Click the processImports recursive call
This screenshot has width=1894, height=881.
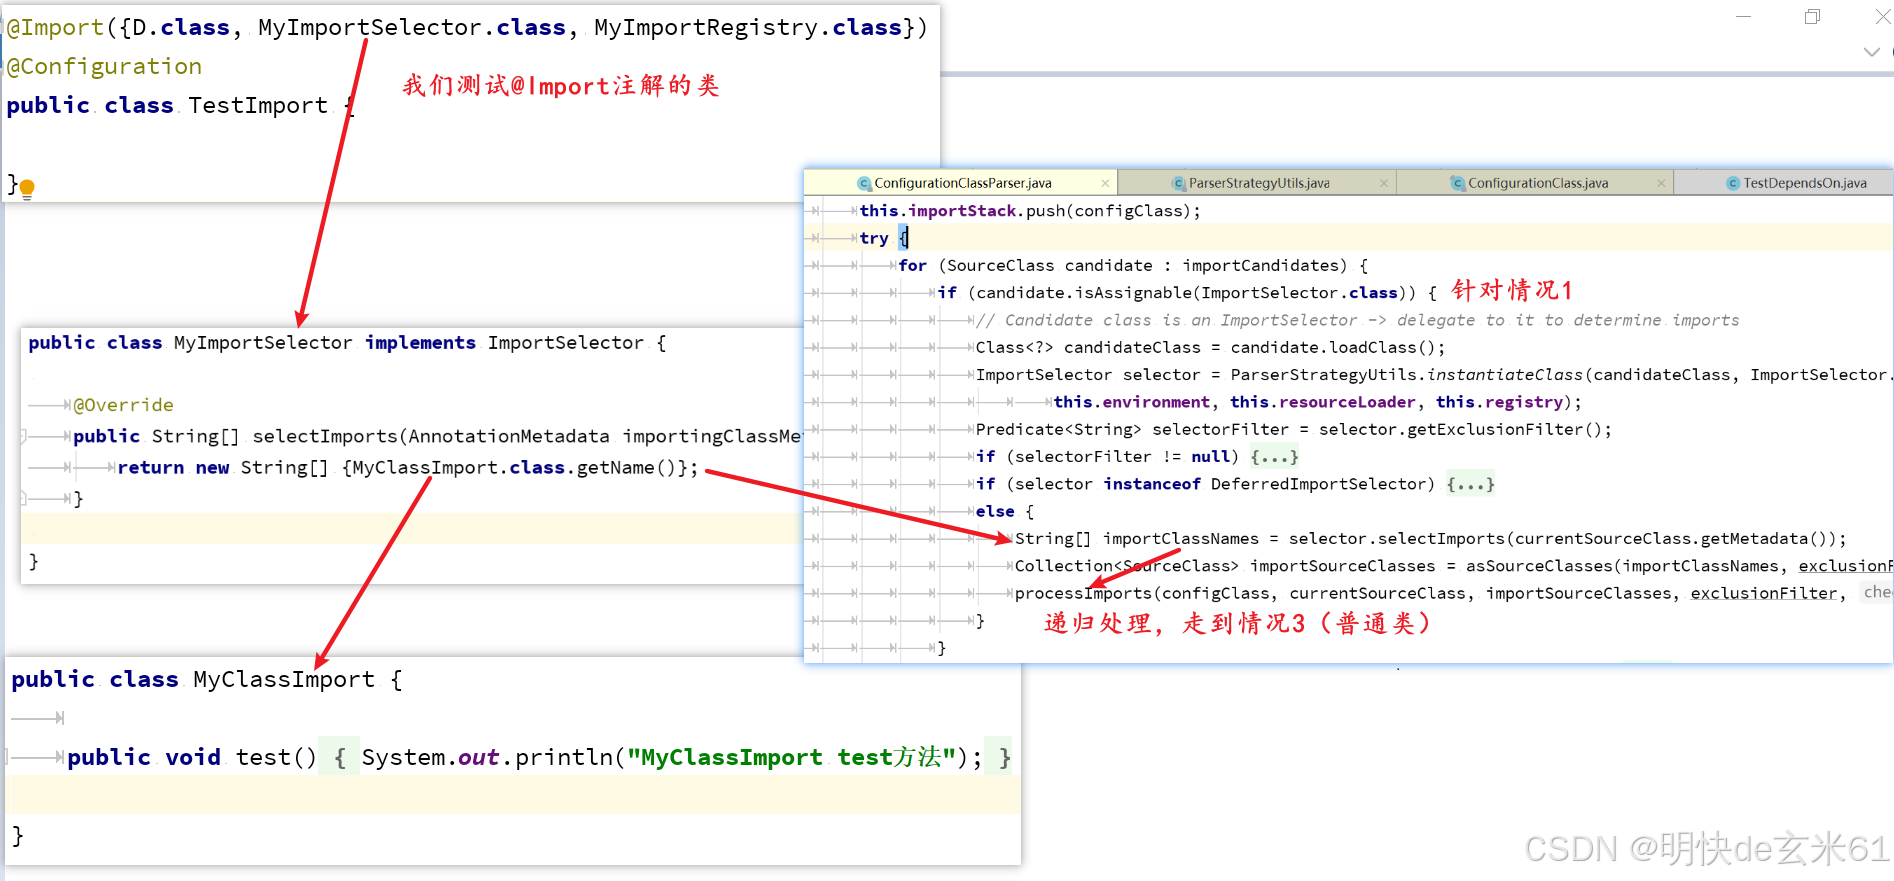(x=1083, y=593)
